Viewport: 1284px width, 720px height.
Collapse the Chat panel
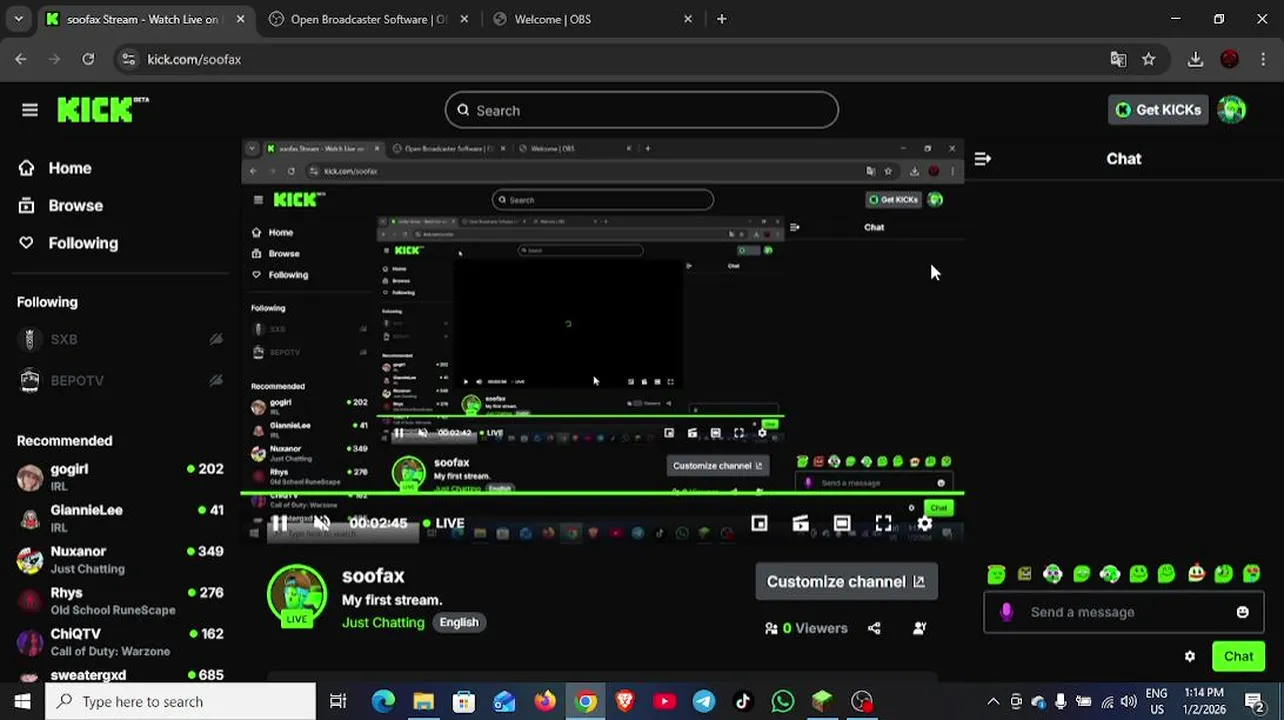[x=982, y=158]
